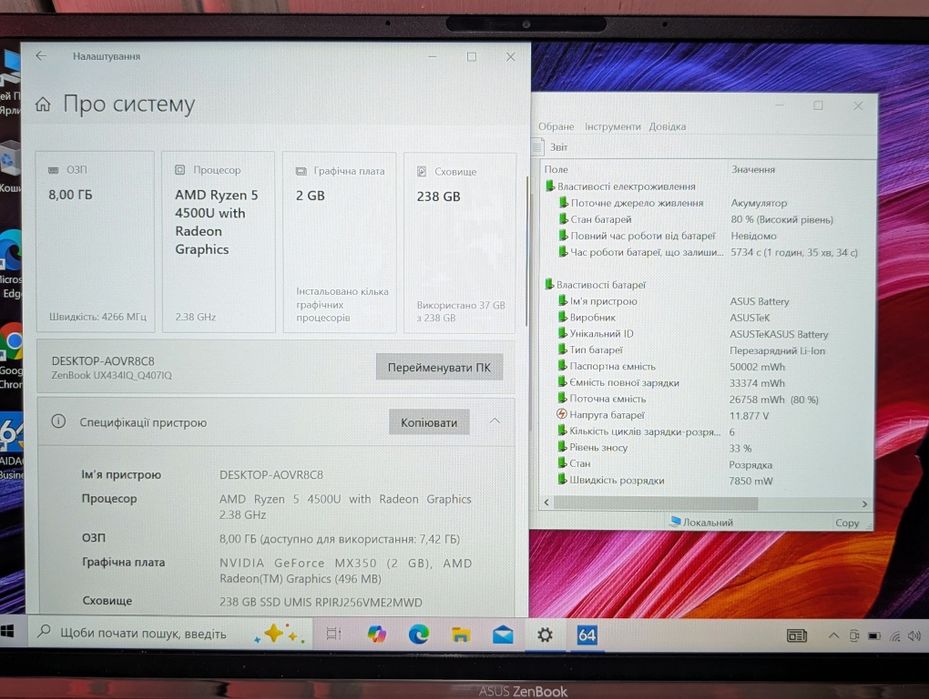The image size is (929, 699).
Task: Click the processor icon in Процесор card
Action: click(x=180, y=170)
